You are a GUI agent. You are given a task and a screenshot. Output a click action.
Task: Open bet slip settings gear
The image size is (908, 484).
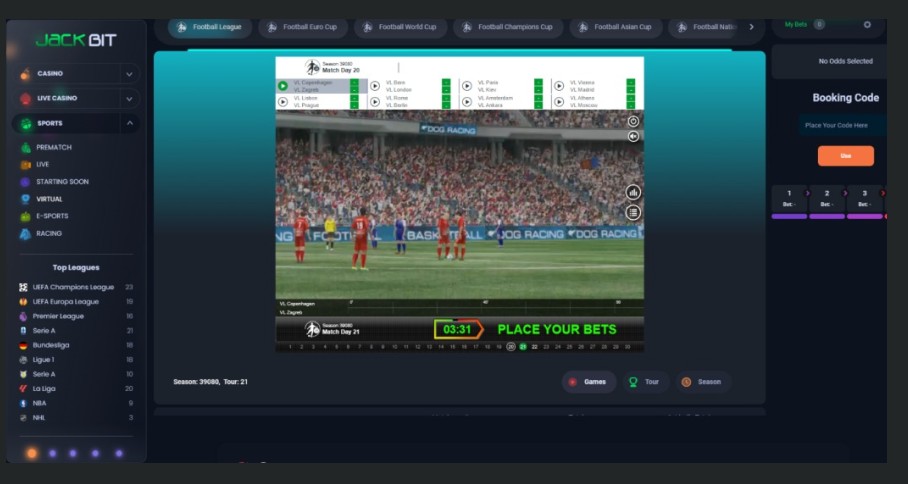pos(867,24)
